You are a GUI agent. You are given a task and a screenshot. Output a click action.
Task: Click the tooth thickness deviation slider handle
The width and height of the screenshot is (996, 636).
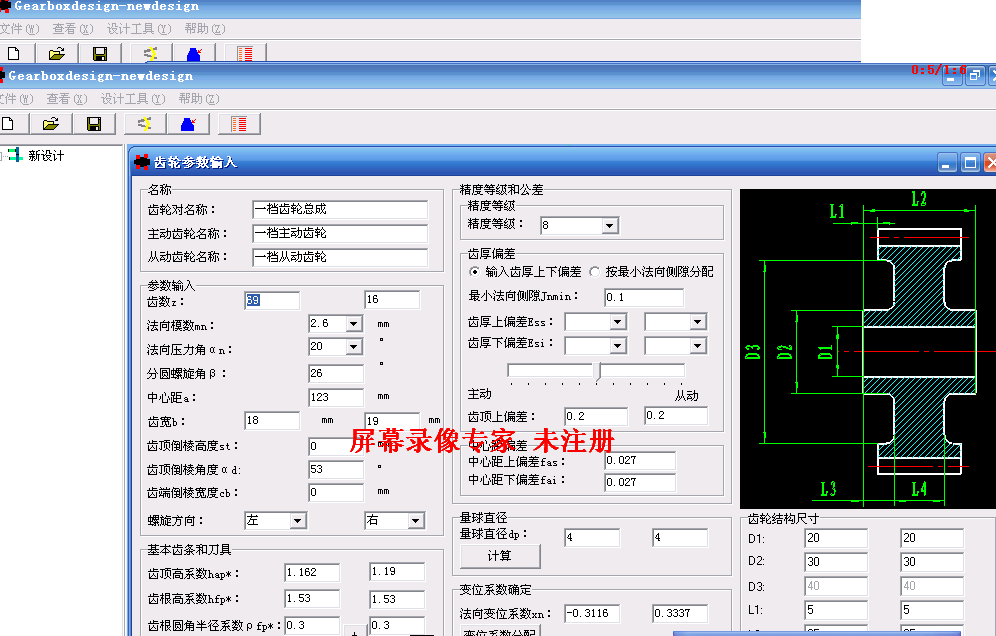tap(597, 372)
